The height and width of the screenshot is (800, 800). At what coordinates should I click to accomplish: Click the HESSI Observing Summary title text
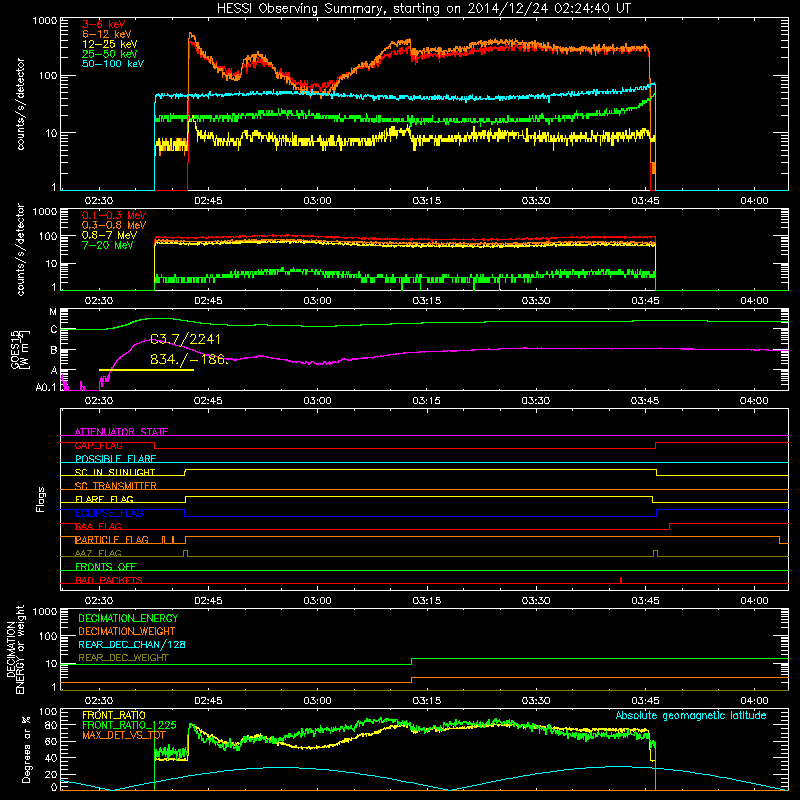pos(424,8)
